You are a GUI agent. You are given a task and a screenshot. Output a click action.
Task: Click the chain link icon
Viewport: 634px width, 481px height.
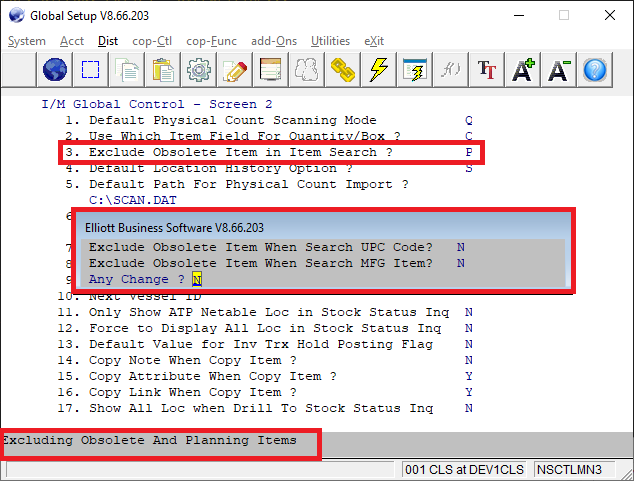pos(344,70)
